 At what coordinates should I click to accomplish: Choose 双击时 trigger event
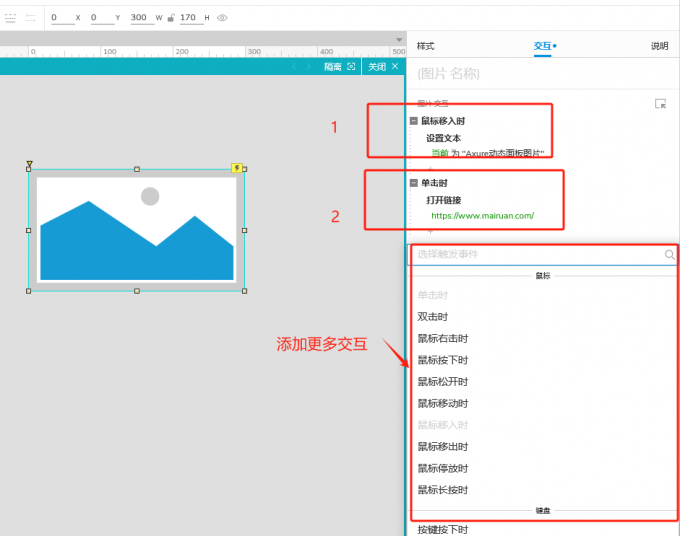(x=432, y=317)
